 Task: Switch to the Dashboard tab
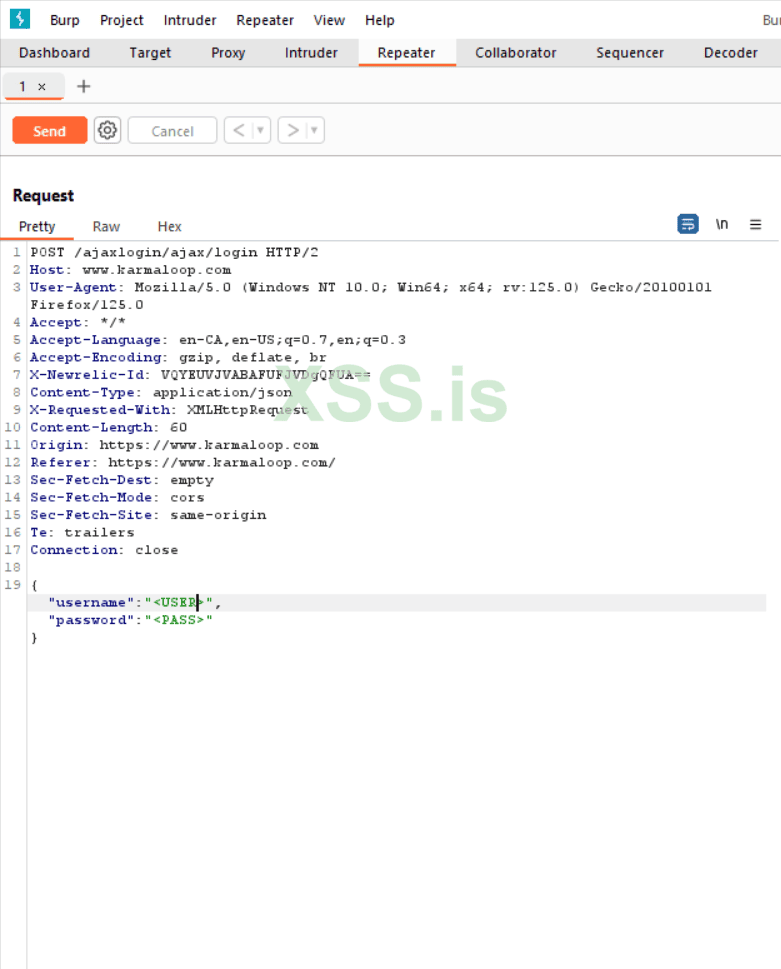coord(54,53)
